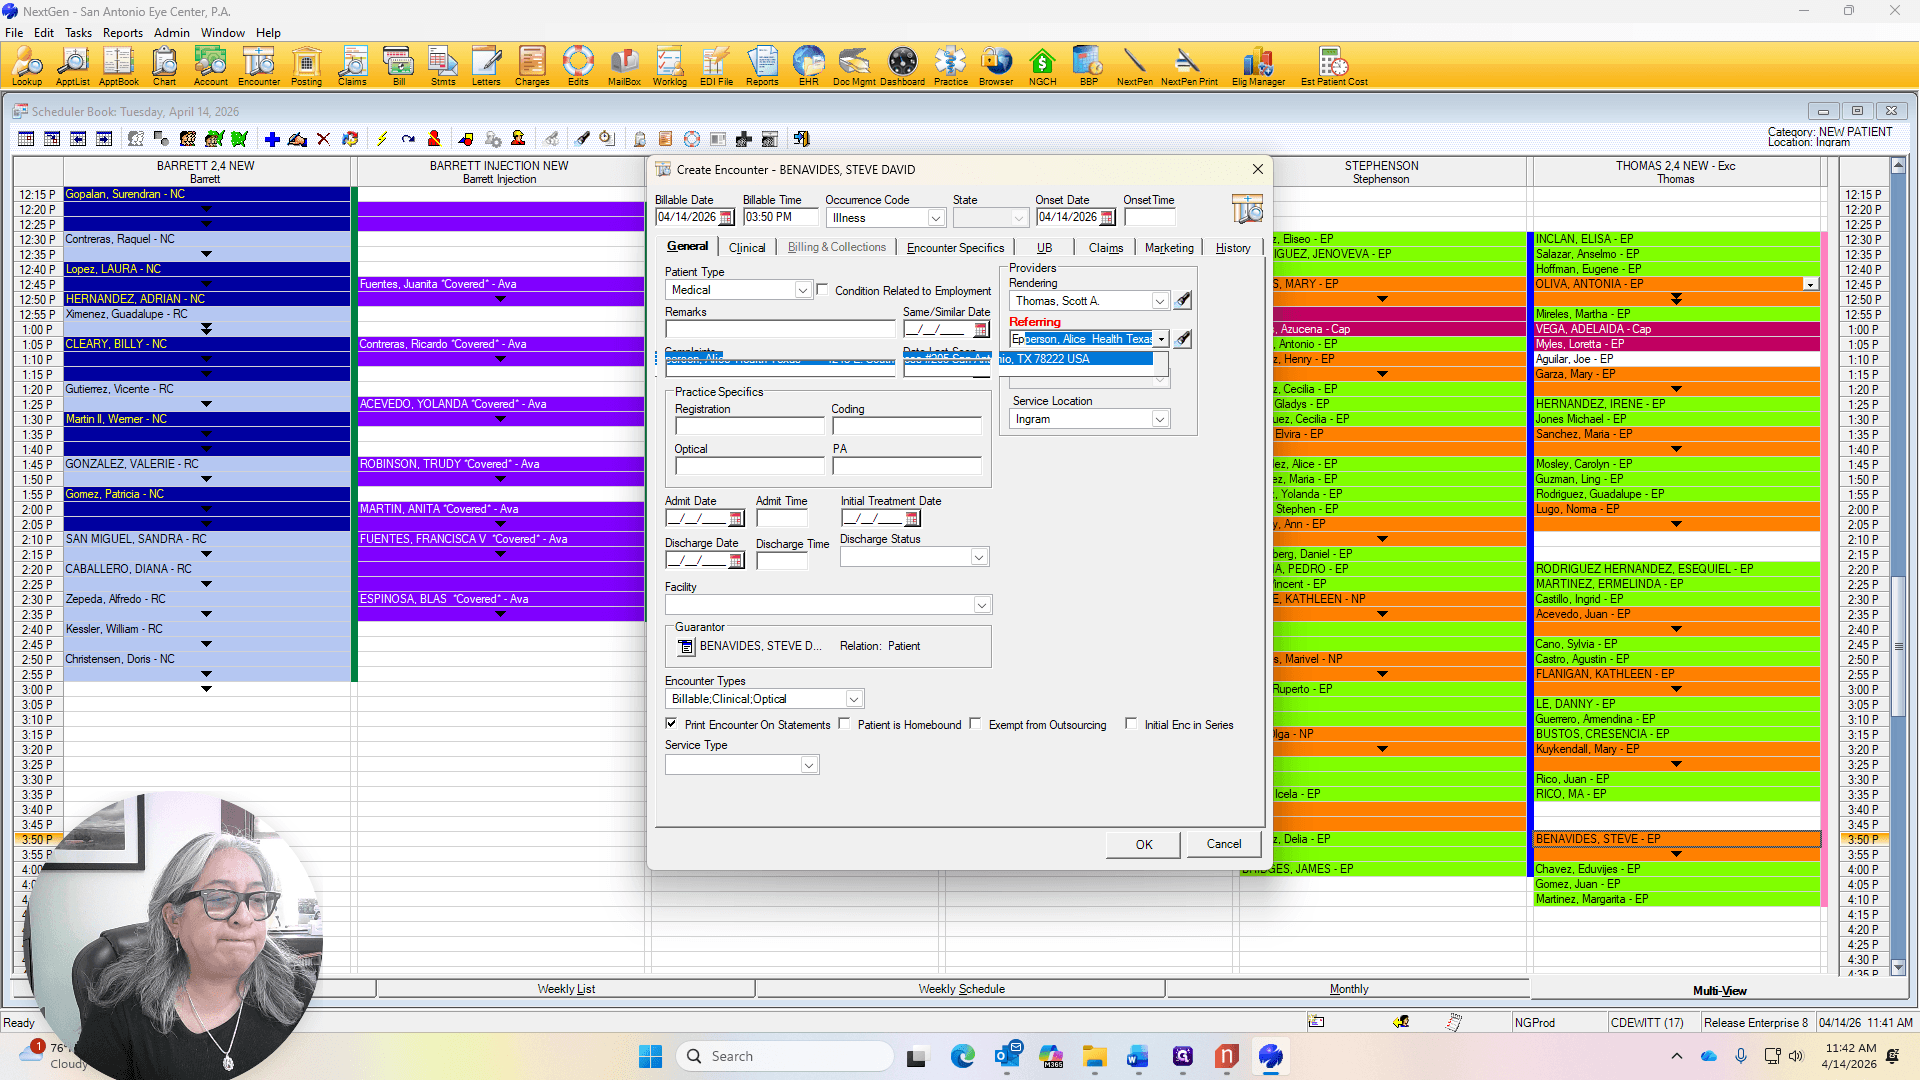Select BENAVIDES, STEVE - EP appointment
The image size is (1920, 1080).
point(1676,839)
